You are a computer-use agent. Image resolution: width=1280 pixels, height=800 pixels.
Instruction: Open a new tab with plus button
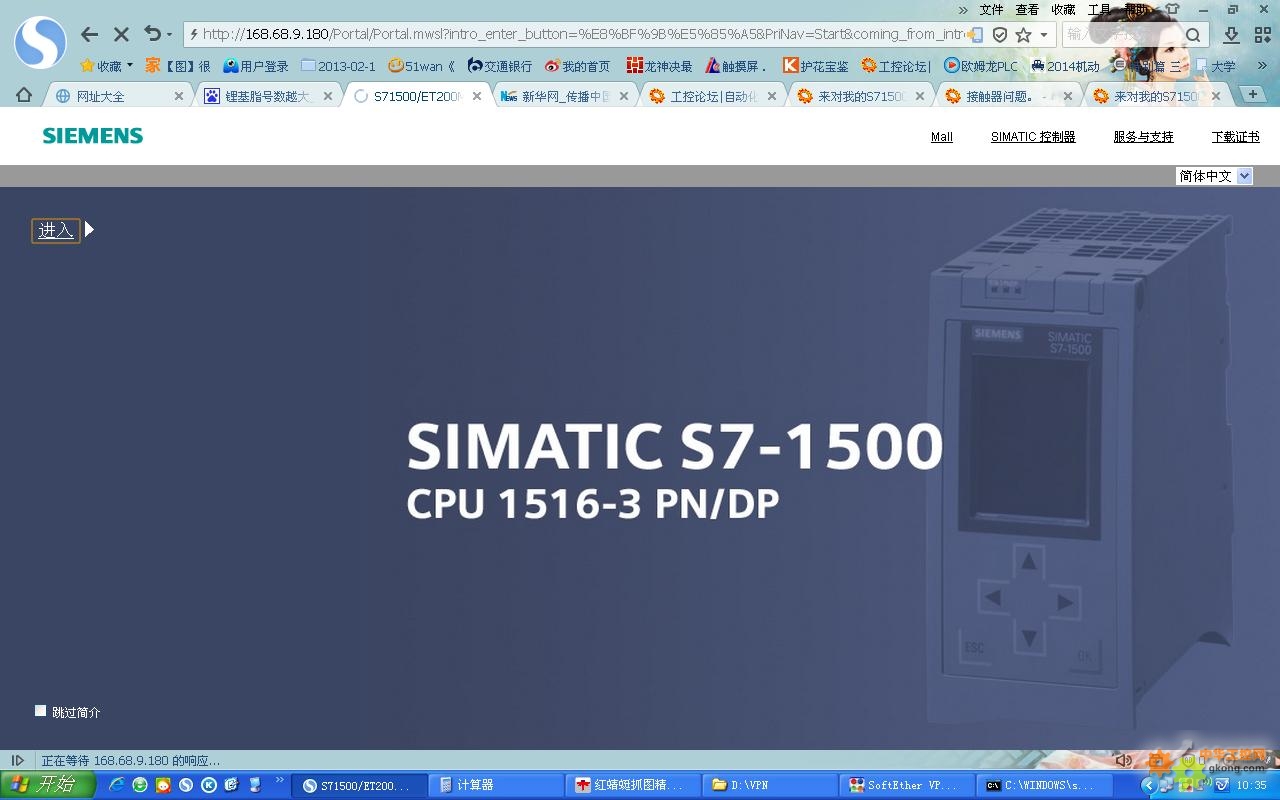point(1252,94)
